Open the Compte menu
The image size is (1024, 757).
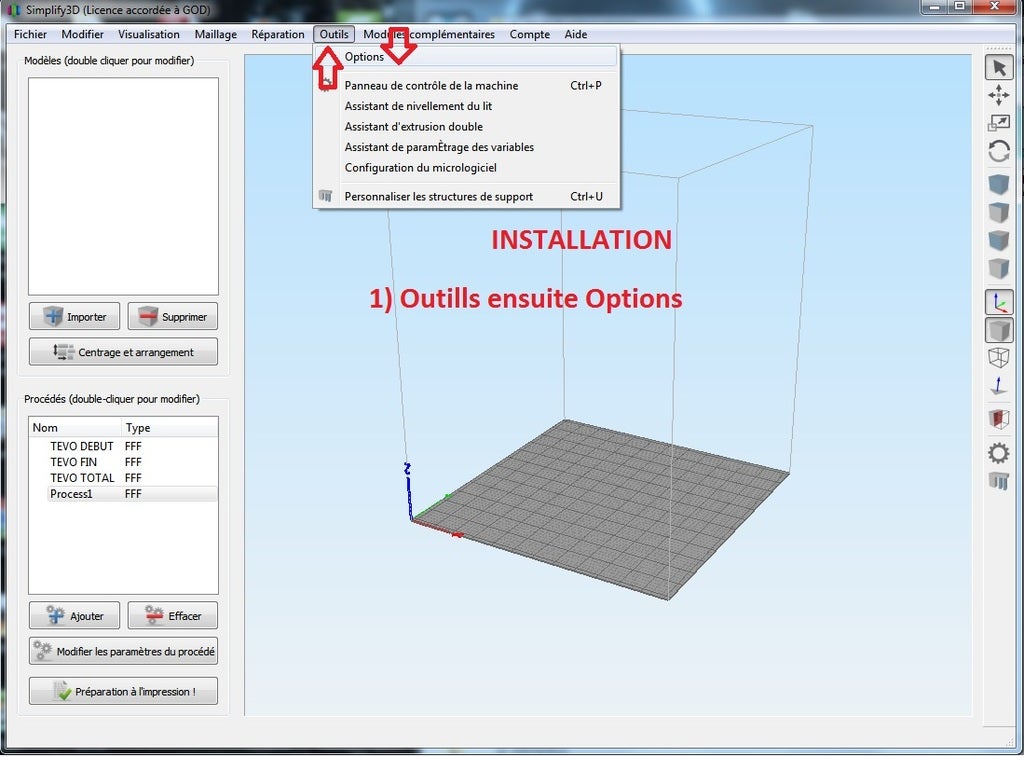click(x=530, y=35)
